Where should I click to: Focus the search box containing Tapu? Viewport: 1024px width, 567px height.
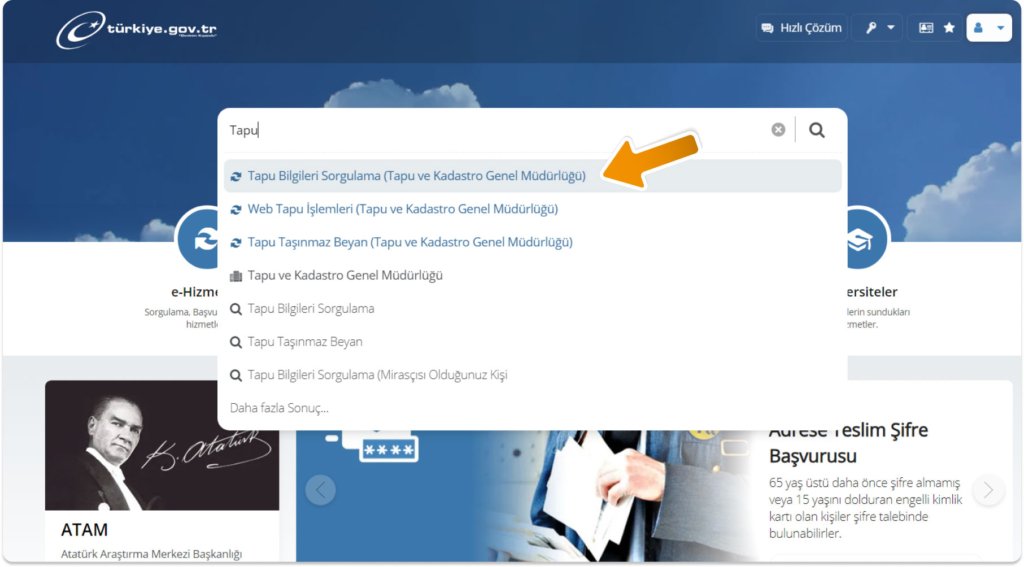(496, 130)
